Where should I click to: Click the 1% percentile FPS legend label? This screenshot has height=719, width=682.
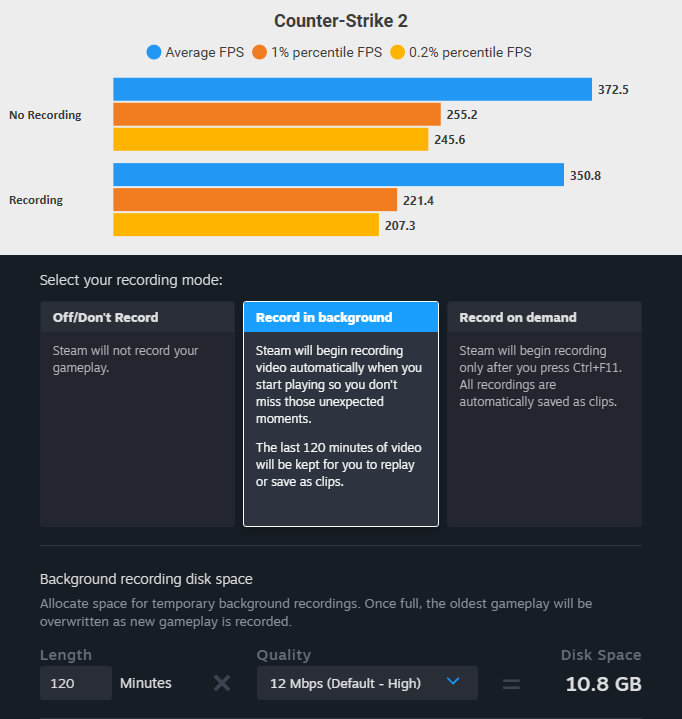[x=326, y=52]
